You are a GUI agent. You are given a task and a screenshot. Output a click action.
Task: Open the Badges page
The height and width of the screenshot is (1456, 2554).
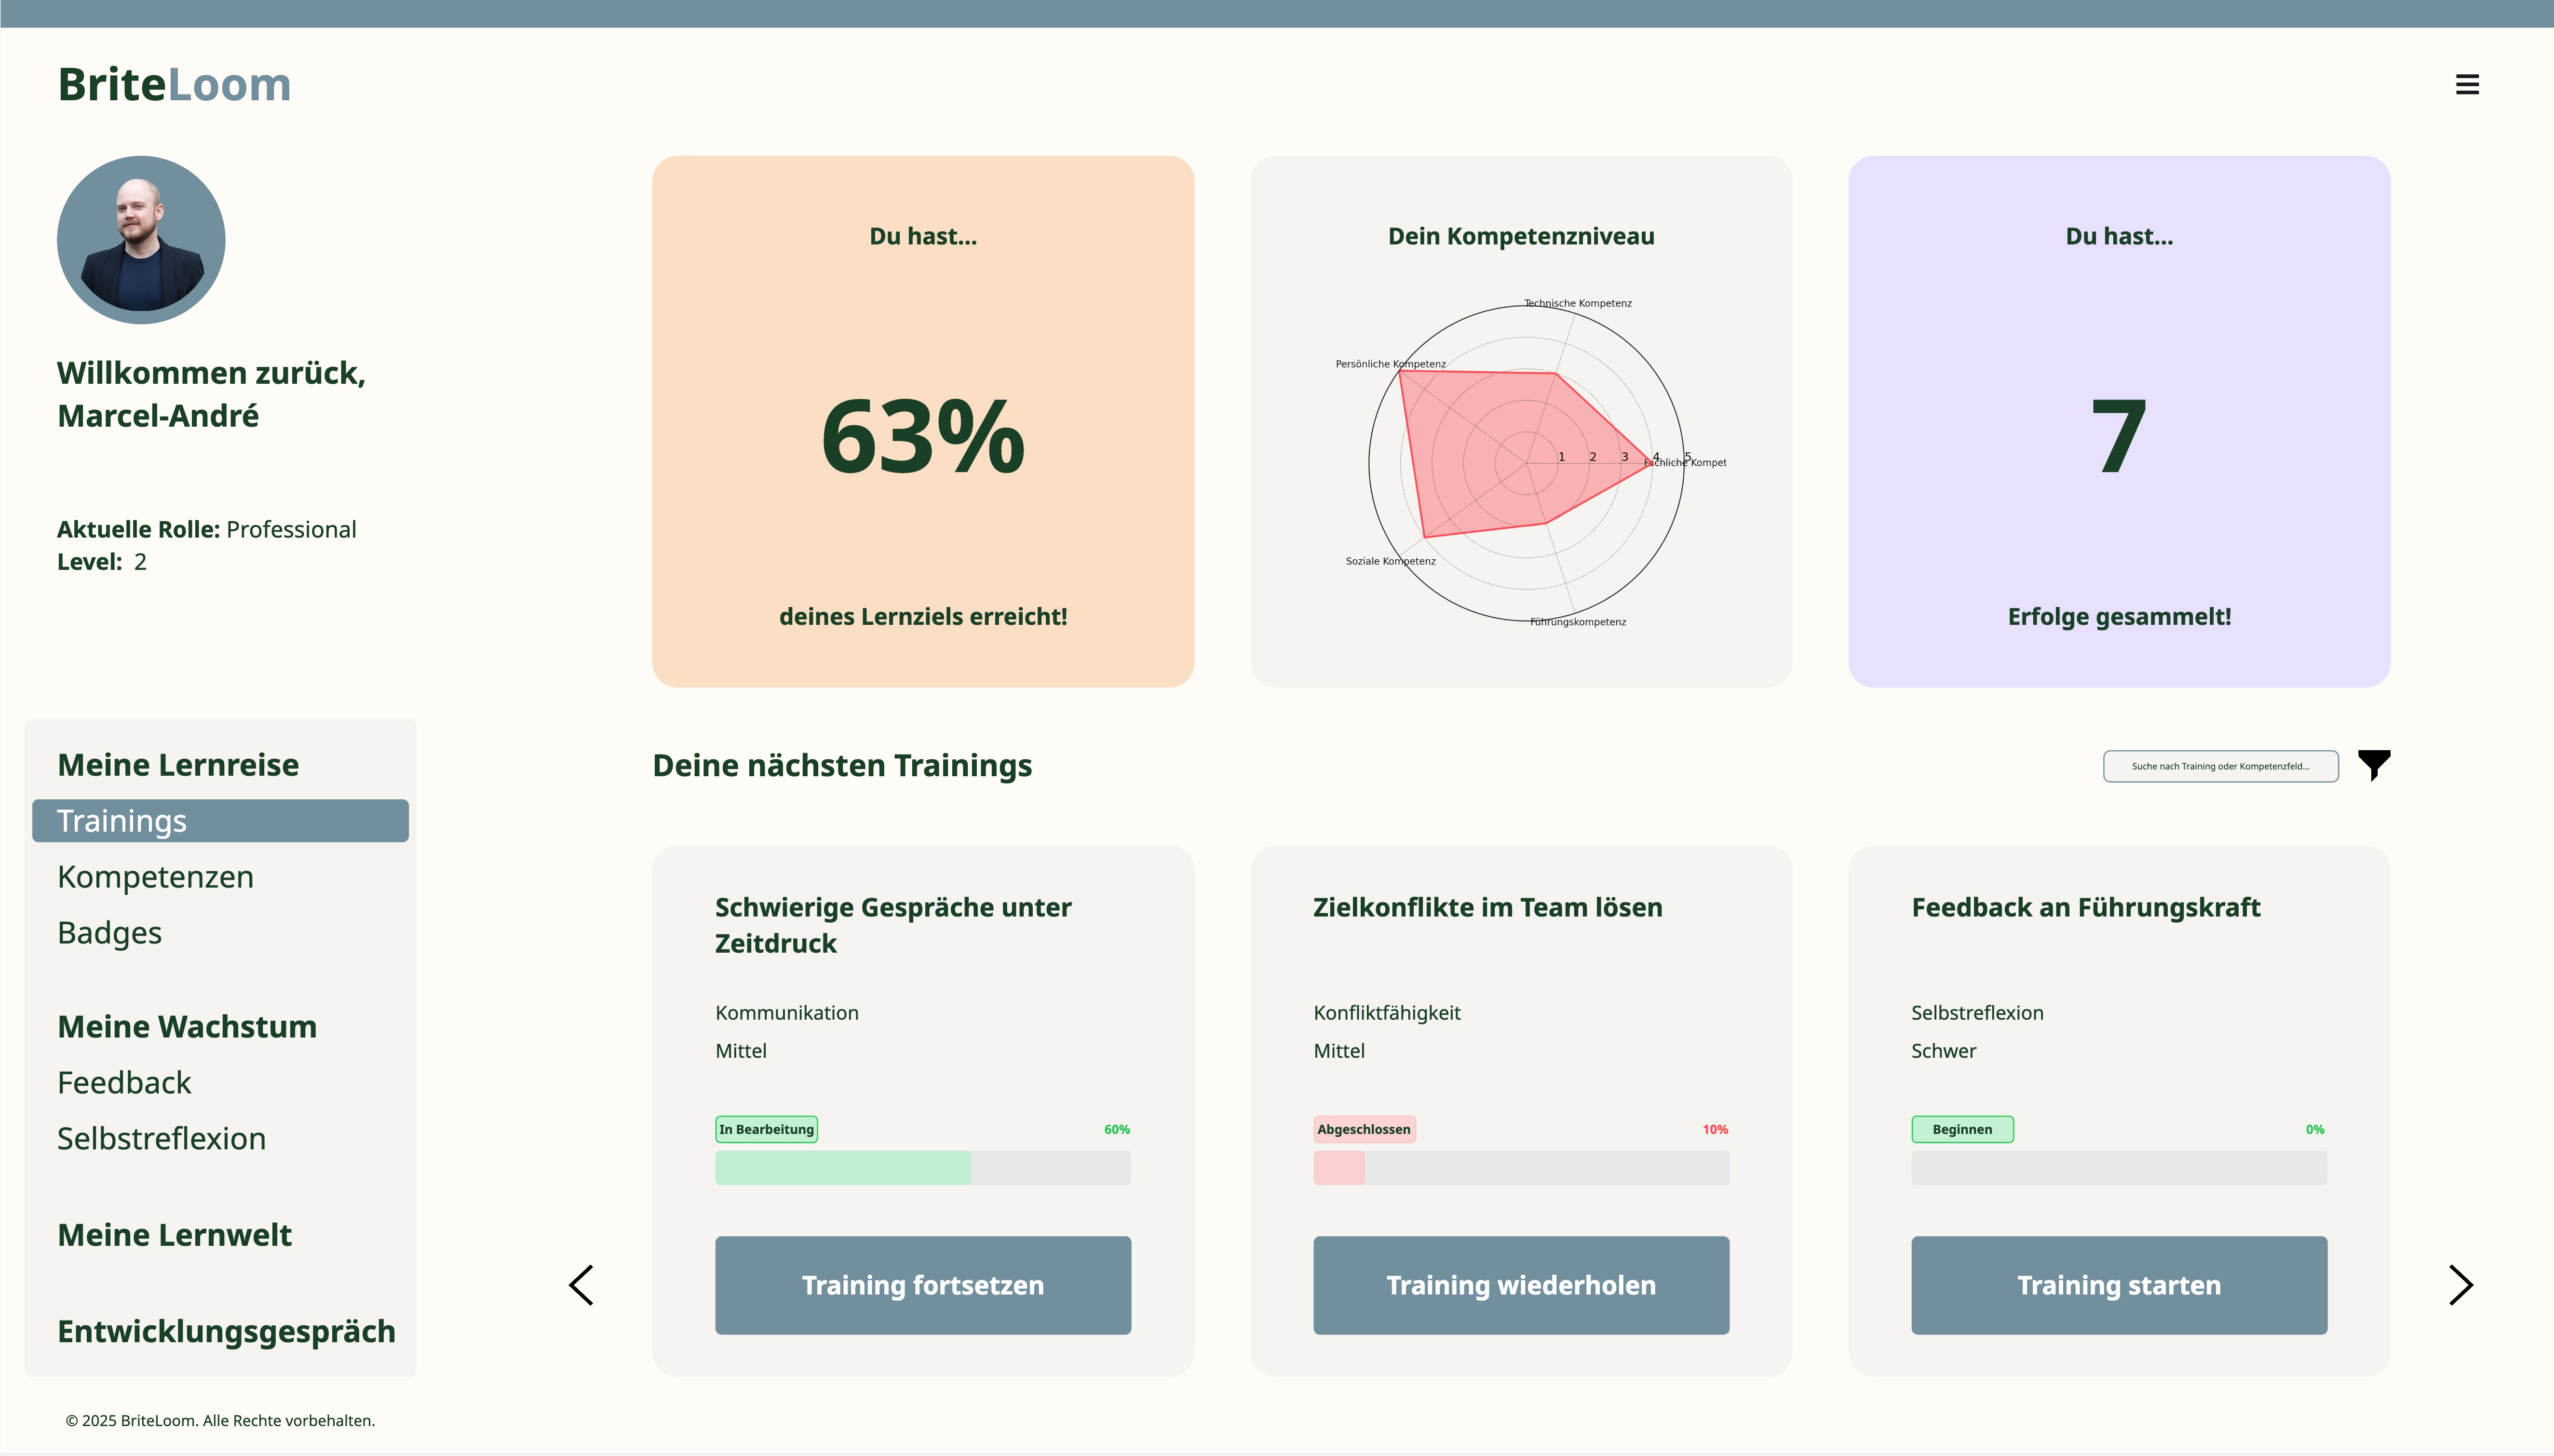pyautogui.click(x=109, y=932)
